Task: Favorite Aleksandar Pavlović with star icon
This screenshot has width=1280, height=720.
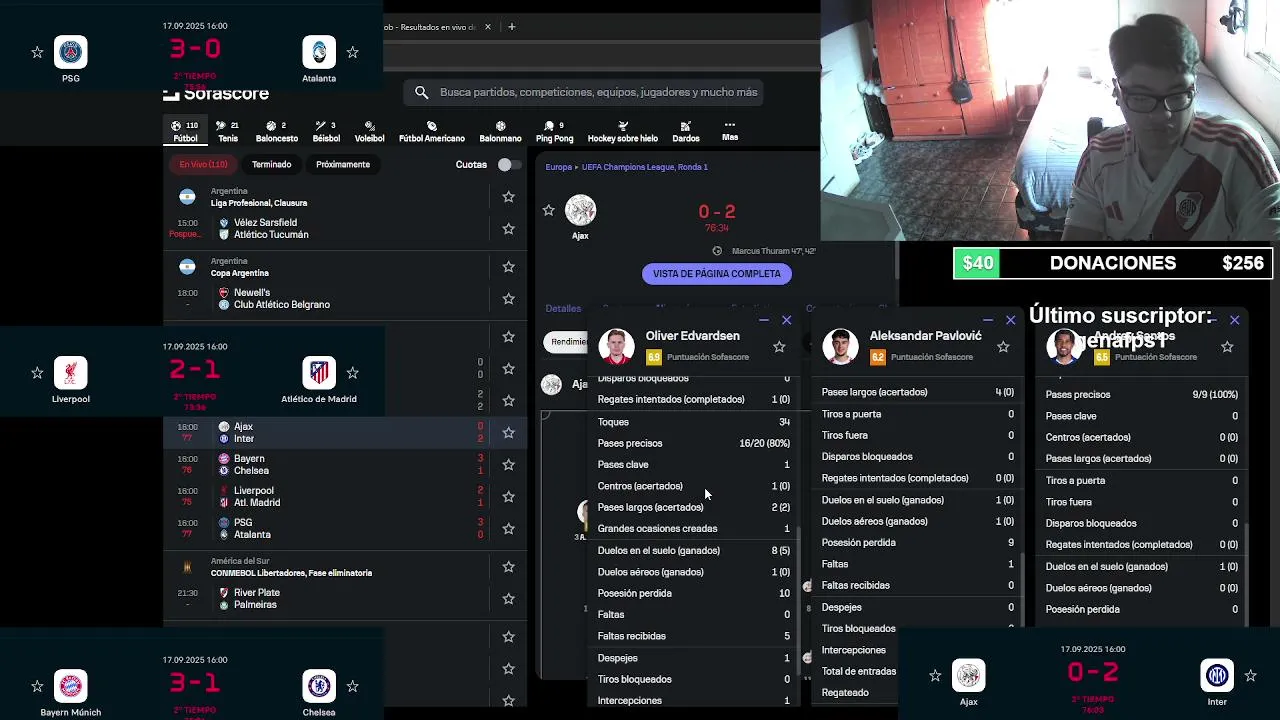Action: click(1003, 346)
